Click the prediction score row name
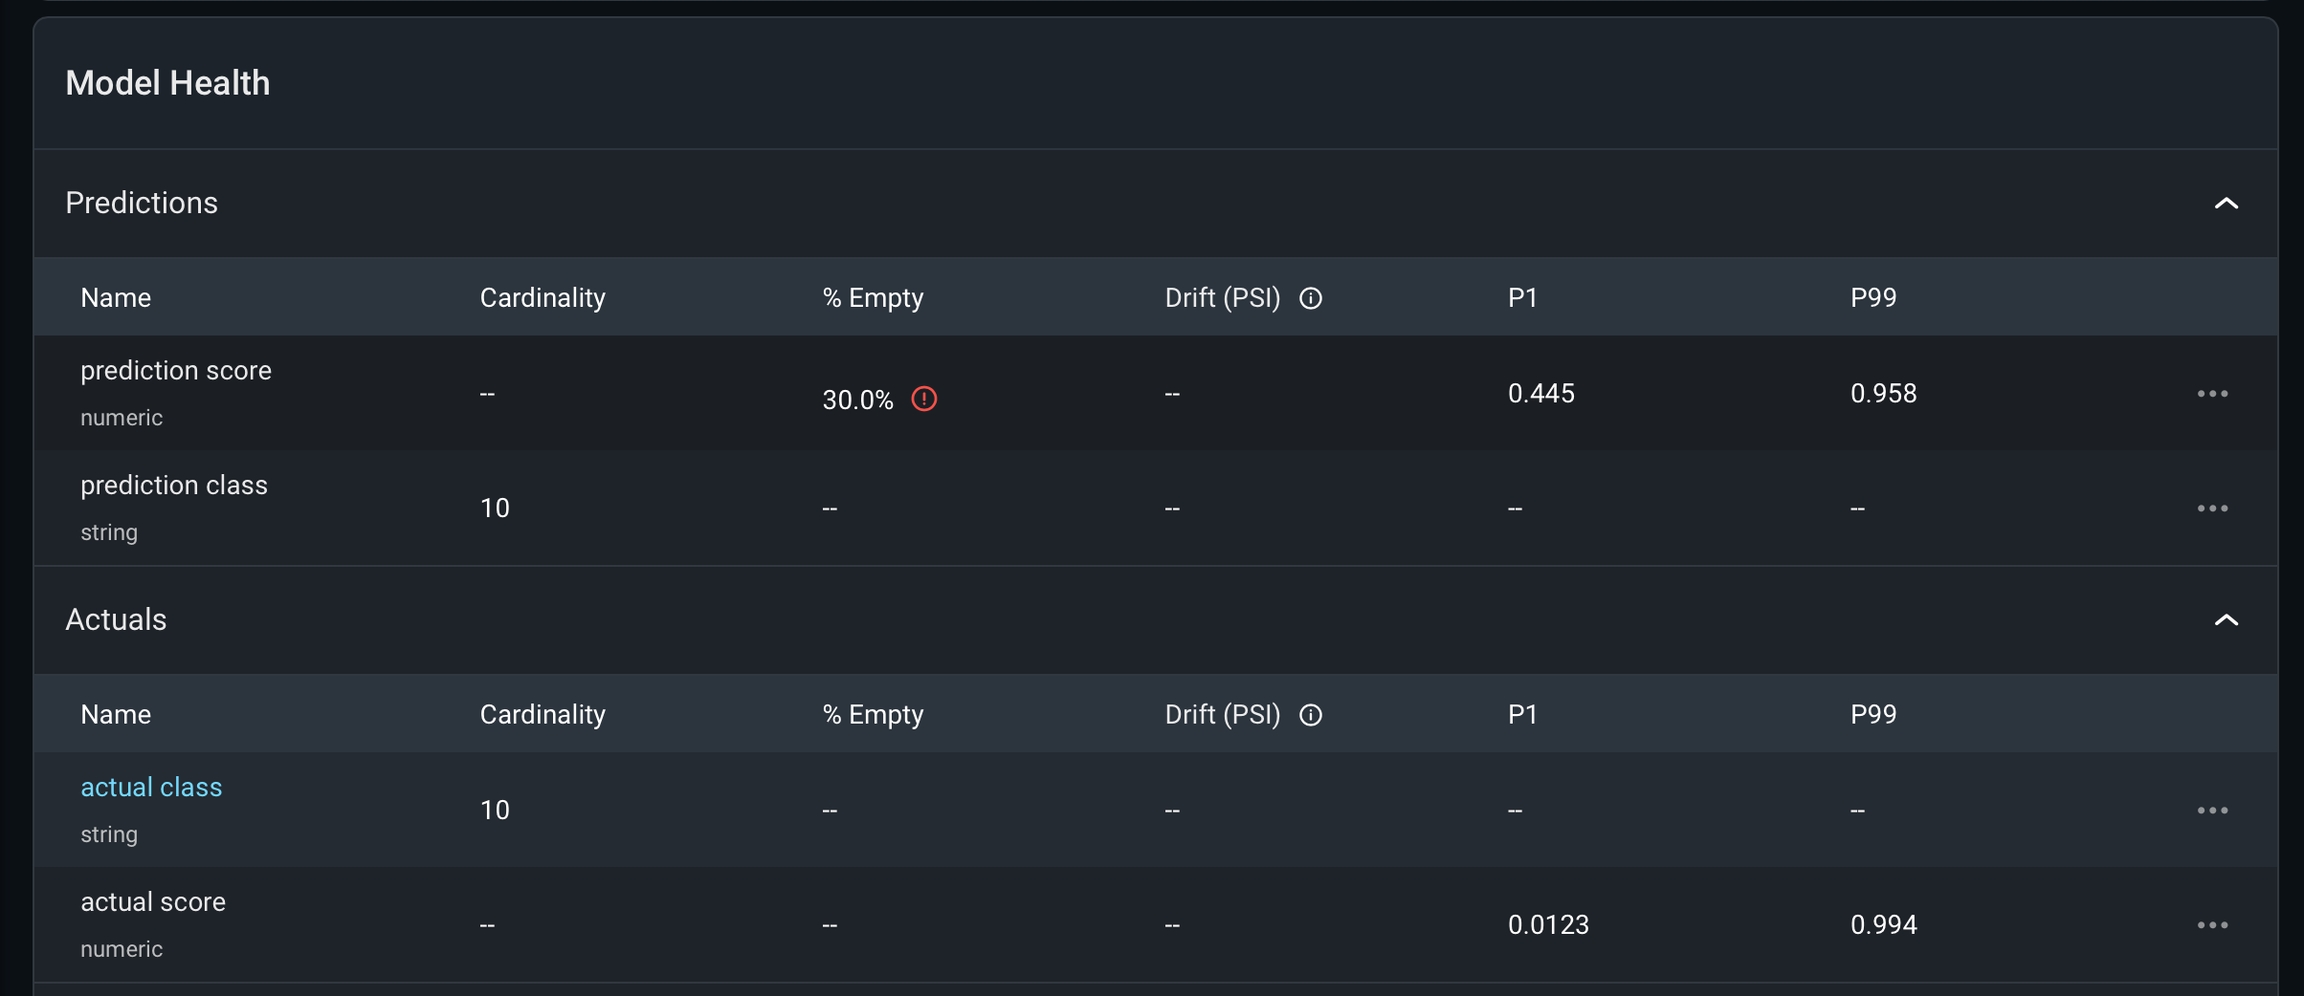 (176, 371)
